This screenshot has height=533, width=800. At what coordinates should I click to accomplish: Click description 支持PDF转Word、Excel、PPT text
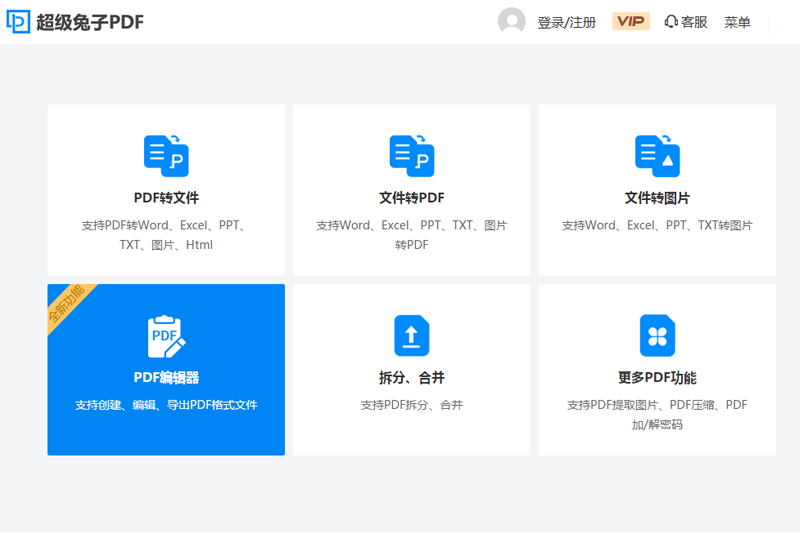click(x=163, y=235)
